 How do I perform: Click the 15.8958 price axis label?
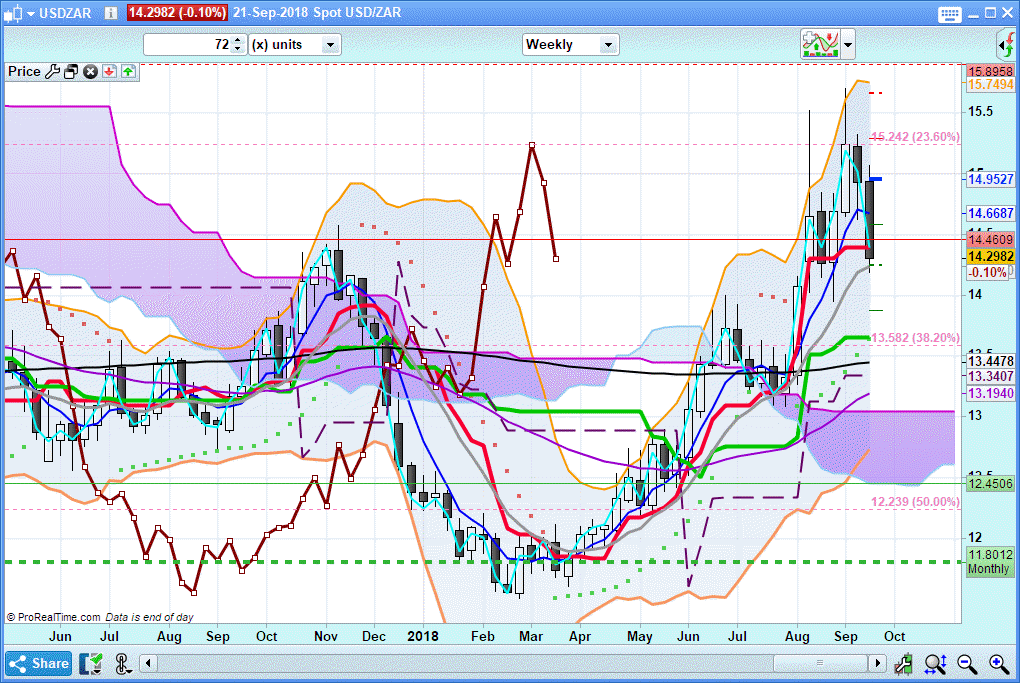tap(990, 72)
